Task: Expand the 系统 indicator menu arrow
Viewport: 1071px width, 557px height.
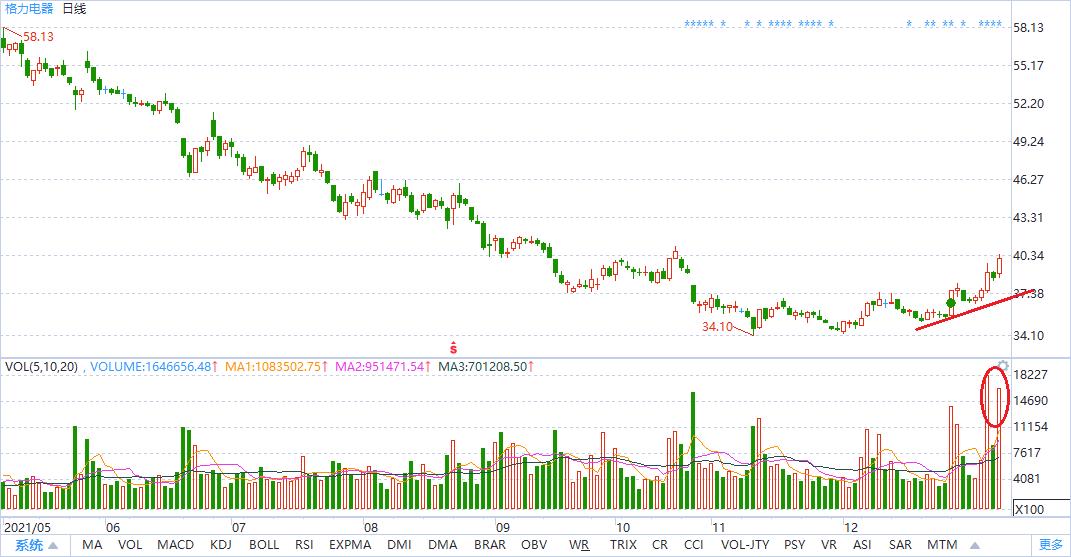Action: click(x=53, y=545)
